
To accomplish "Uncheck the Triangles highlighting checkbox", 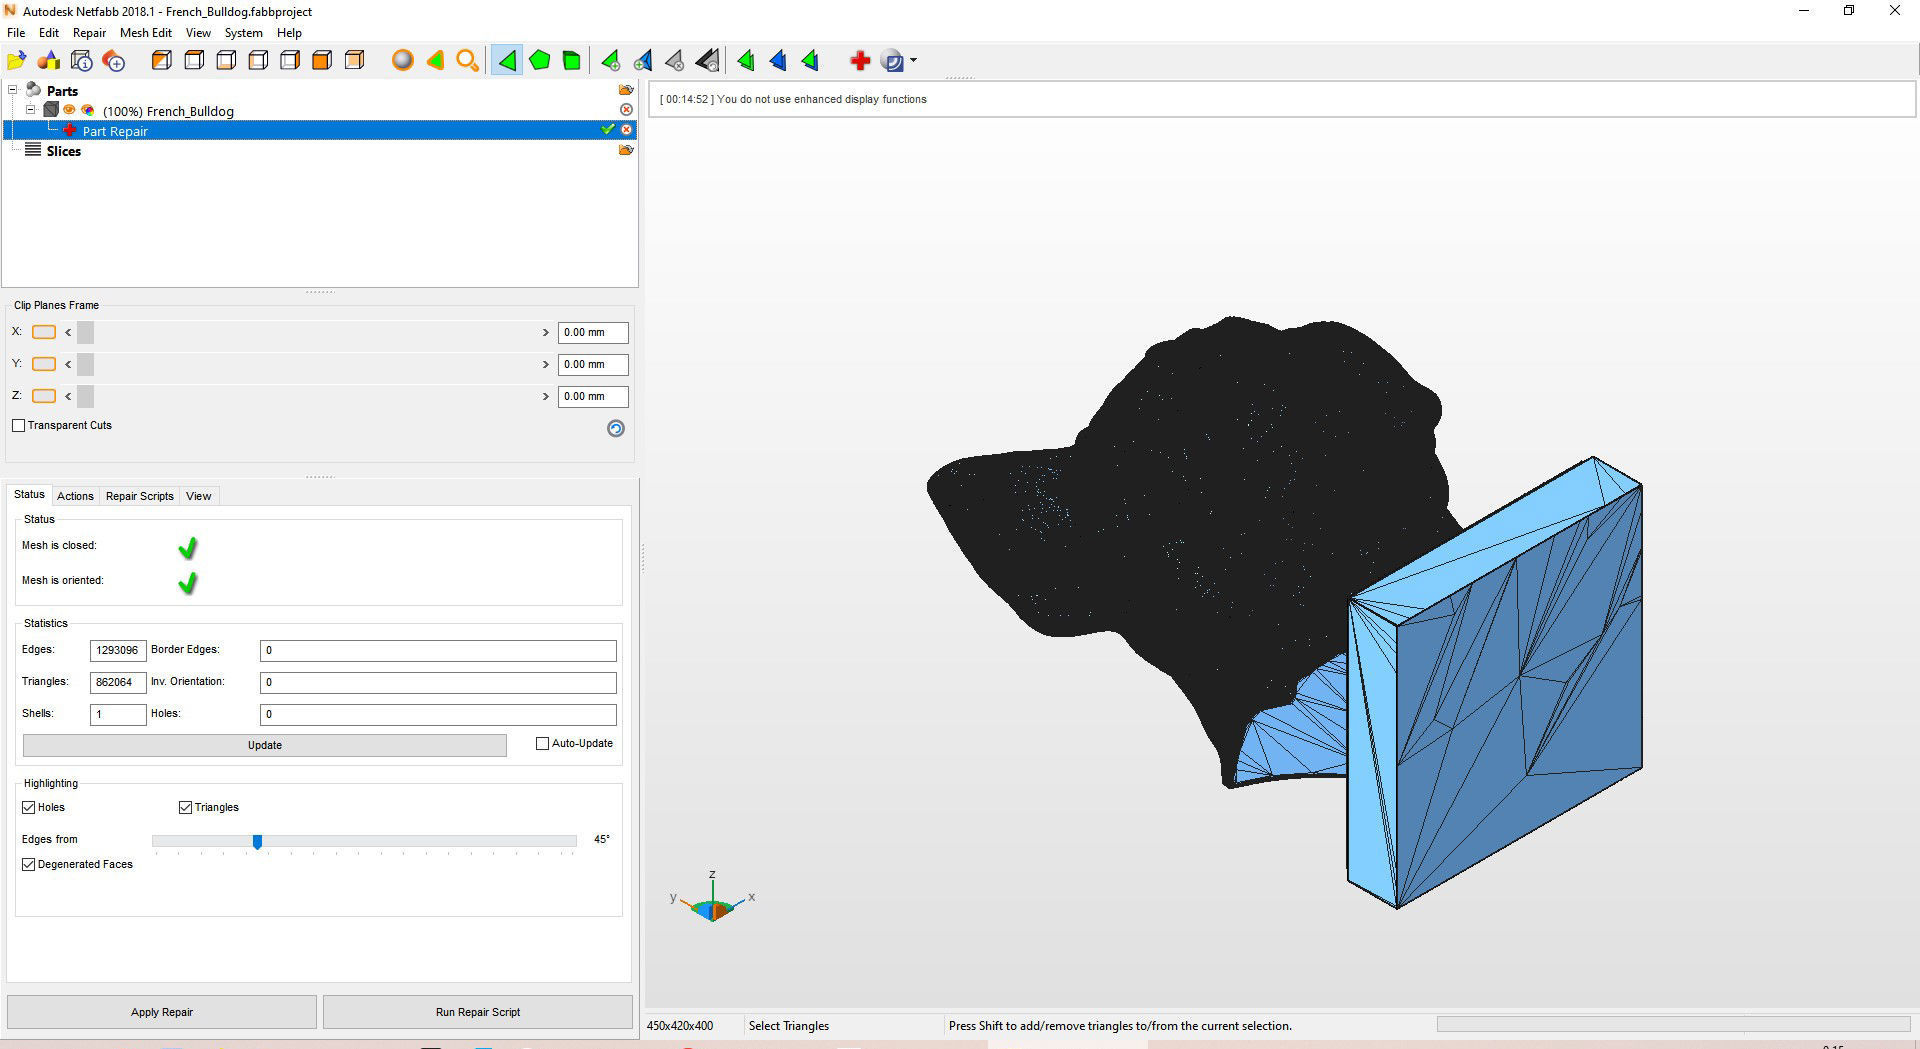I will pos(185,807).
